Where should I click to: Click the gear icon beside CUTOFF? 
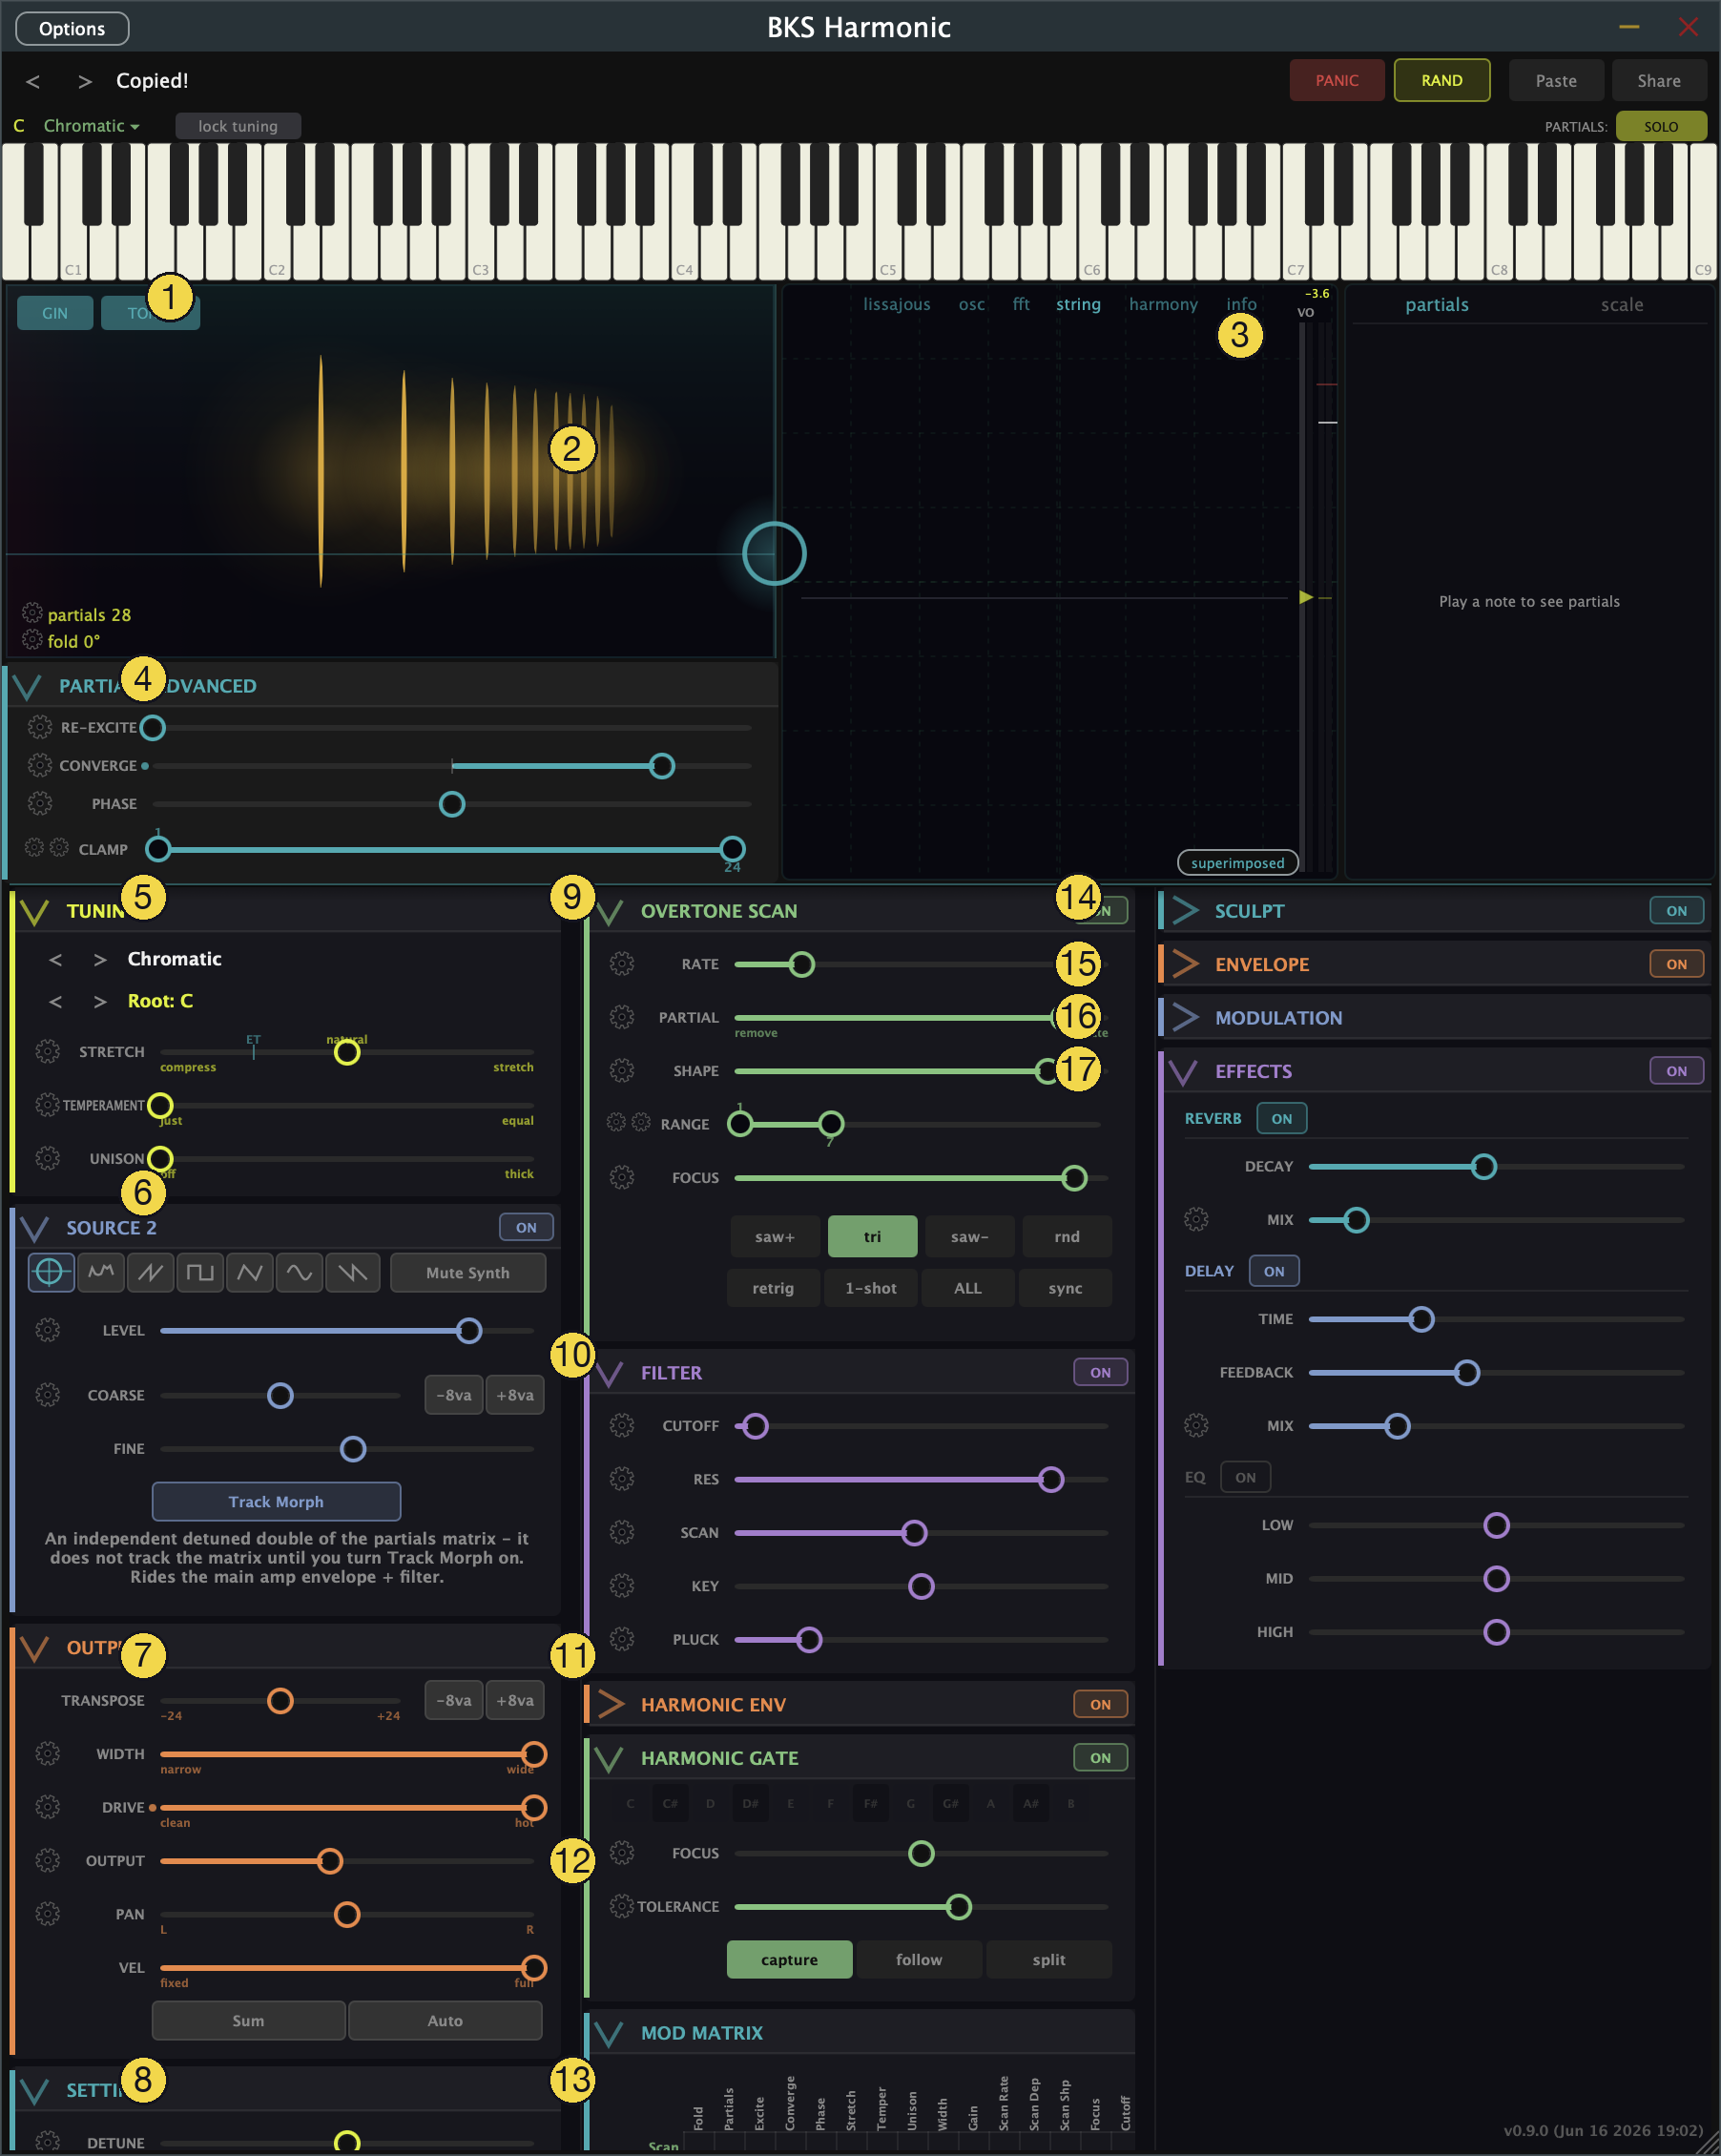click(622, 1425)
